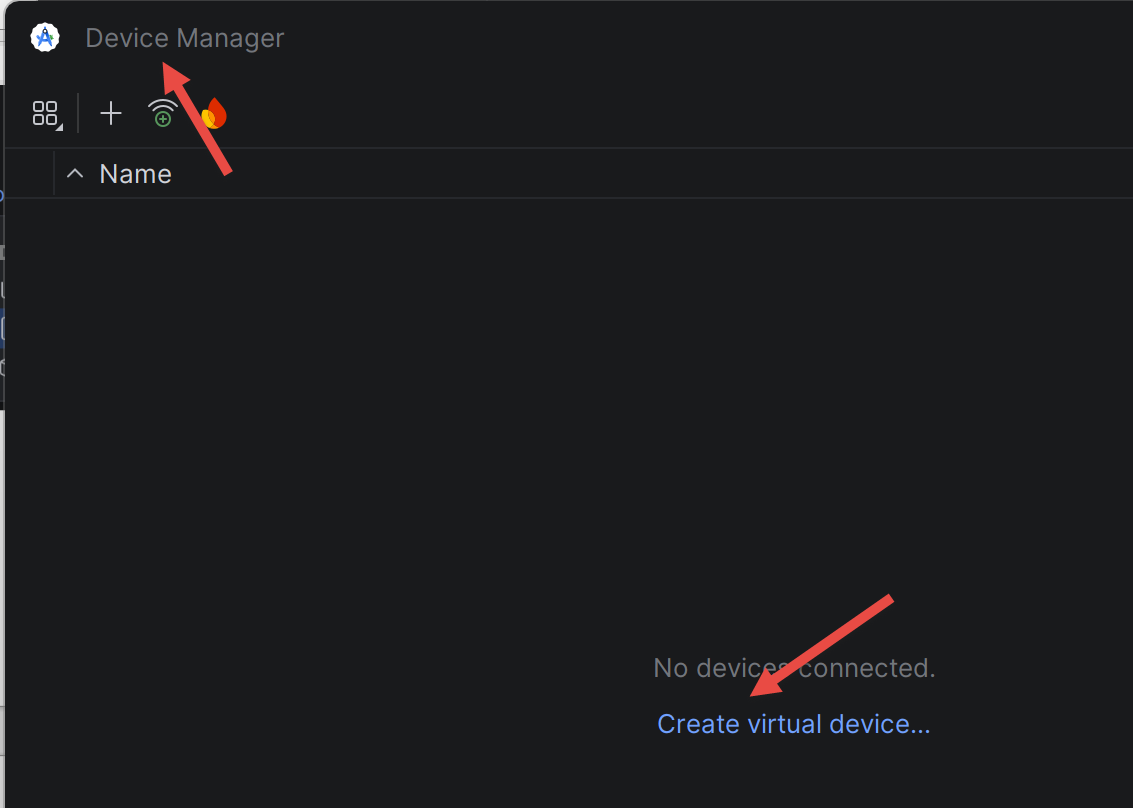
Task: Pair a device using the Wi-Fi icon
Action: click(163, 113)
